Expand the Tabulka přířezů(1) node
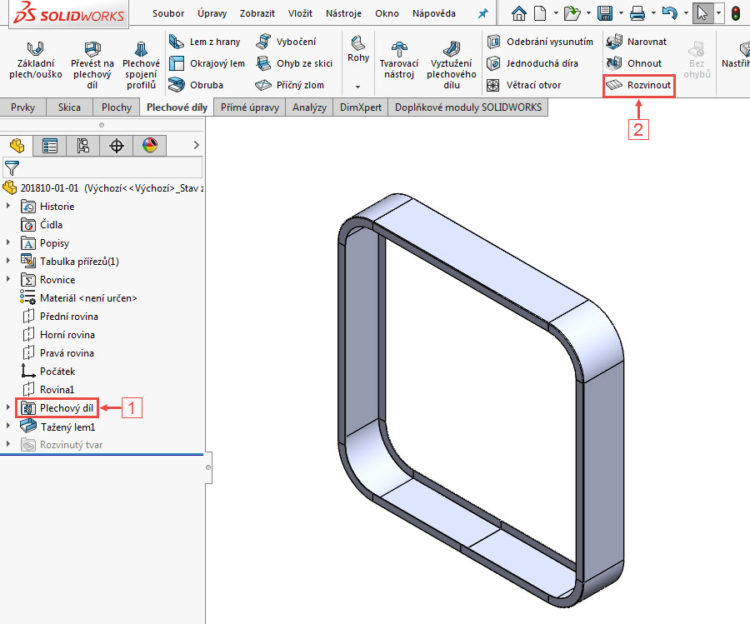750x624 pixels. tap(8, 261)
